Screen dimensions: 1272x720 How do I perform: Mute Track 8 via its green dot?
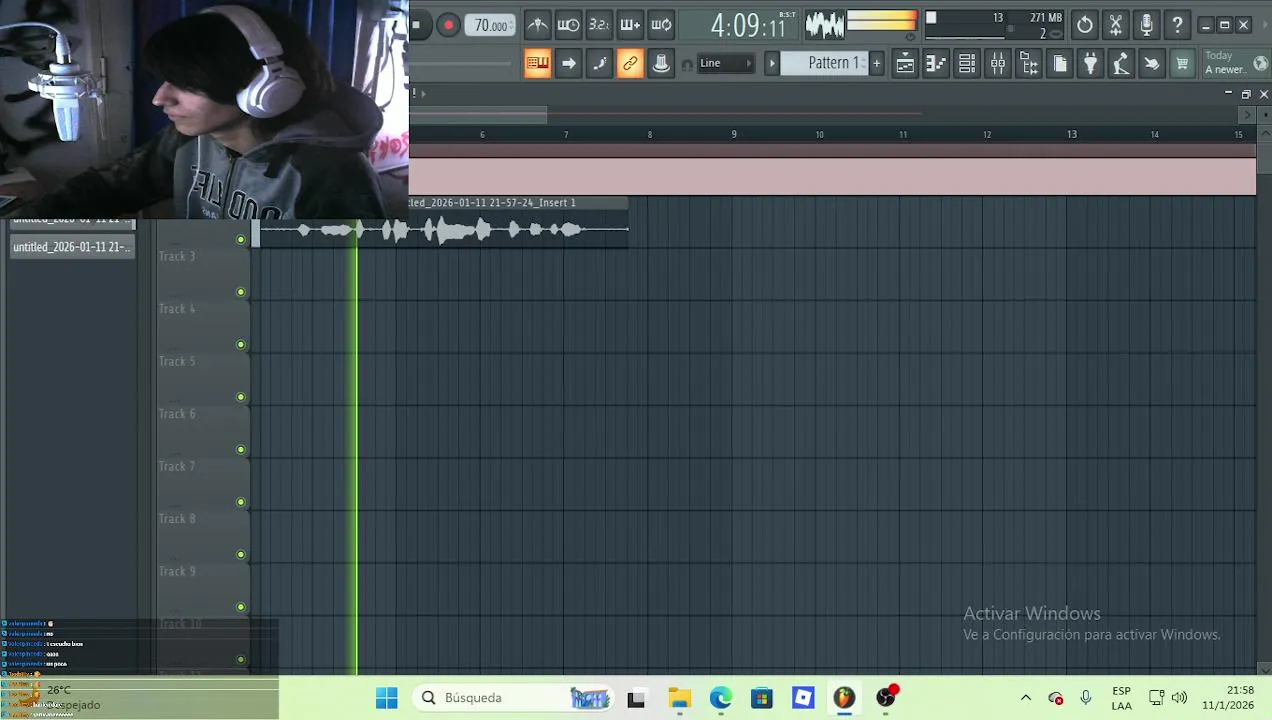pyautogui.click(x=240, y=555)
